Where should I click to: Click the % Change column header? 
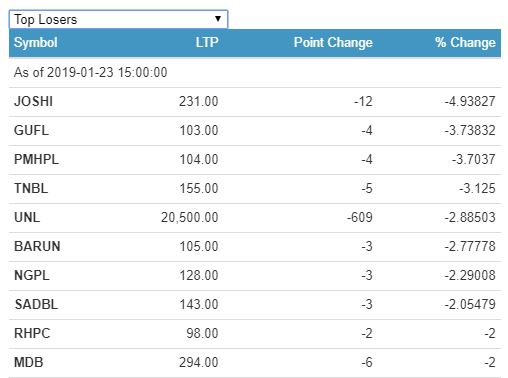pos(465,43)
